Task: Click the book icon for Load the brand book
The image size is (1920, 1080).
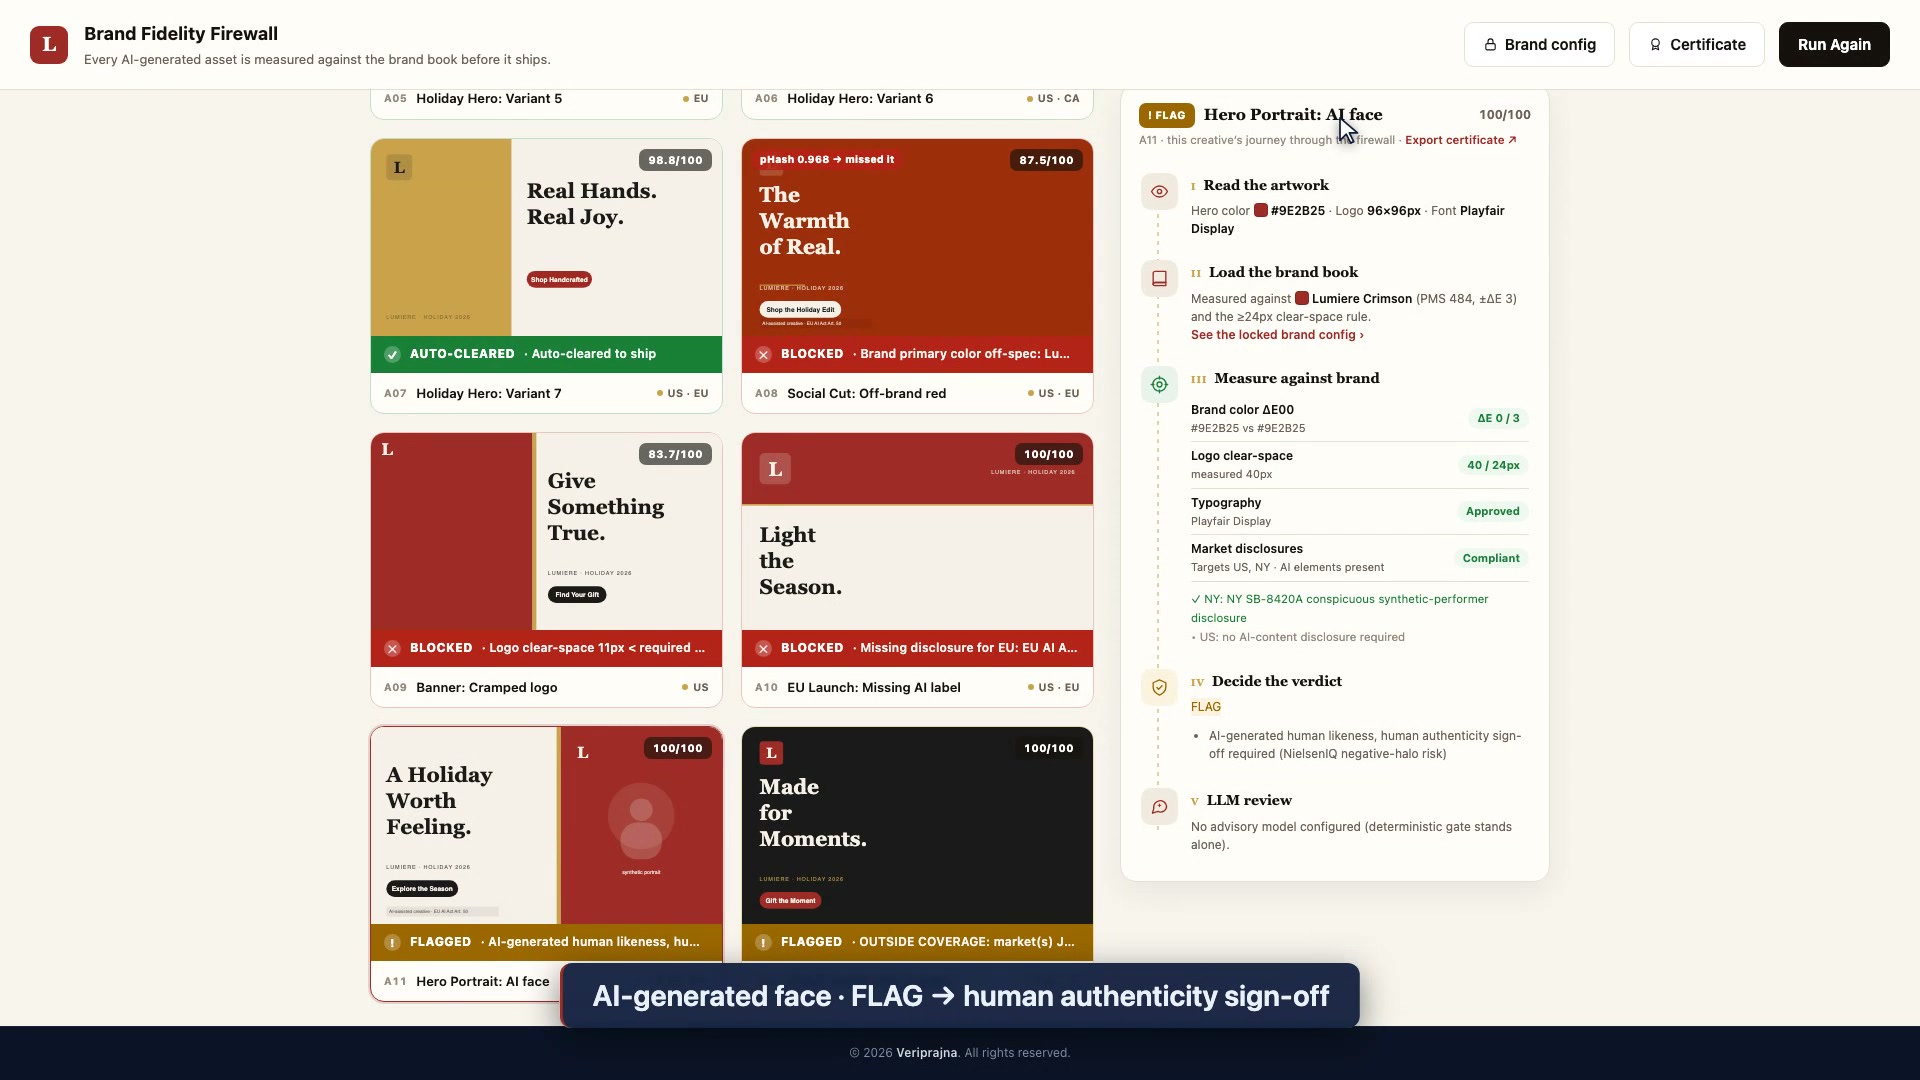Action: point(1159,279)
